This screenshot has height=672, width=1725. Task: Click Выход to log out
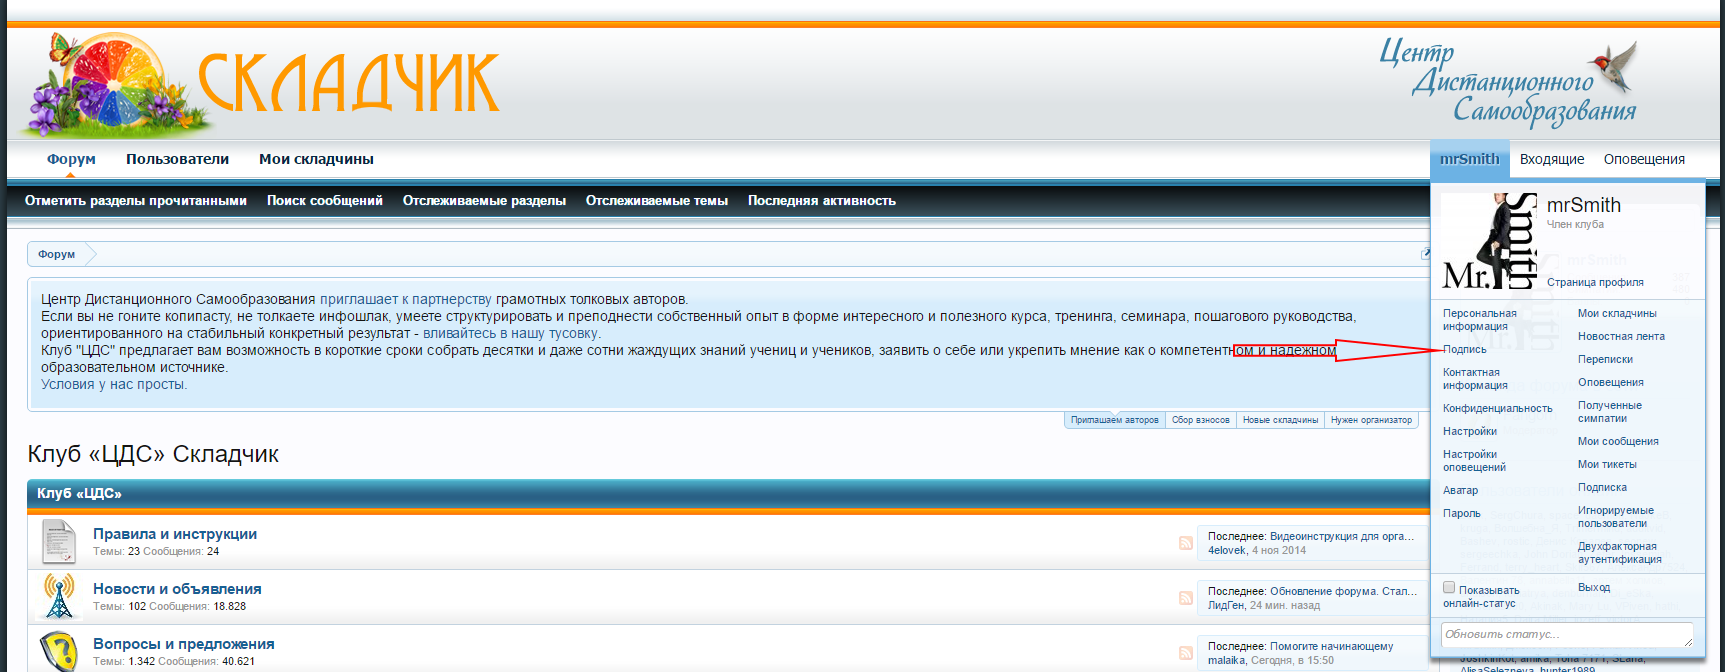[x=1593, y=588]
